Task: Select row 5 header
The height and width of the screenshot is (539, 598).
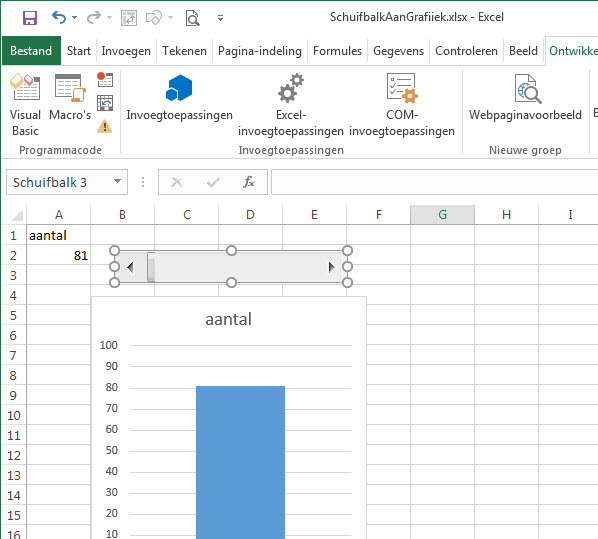Action: coord(13,315)
